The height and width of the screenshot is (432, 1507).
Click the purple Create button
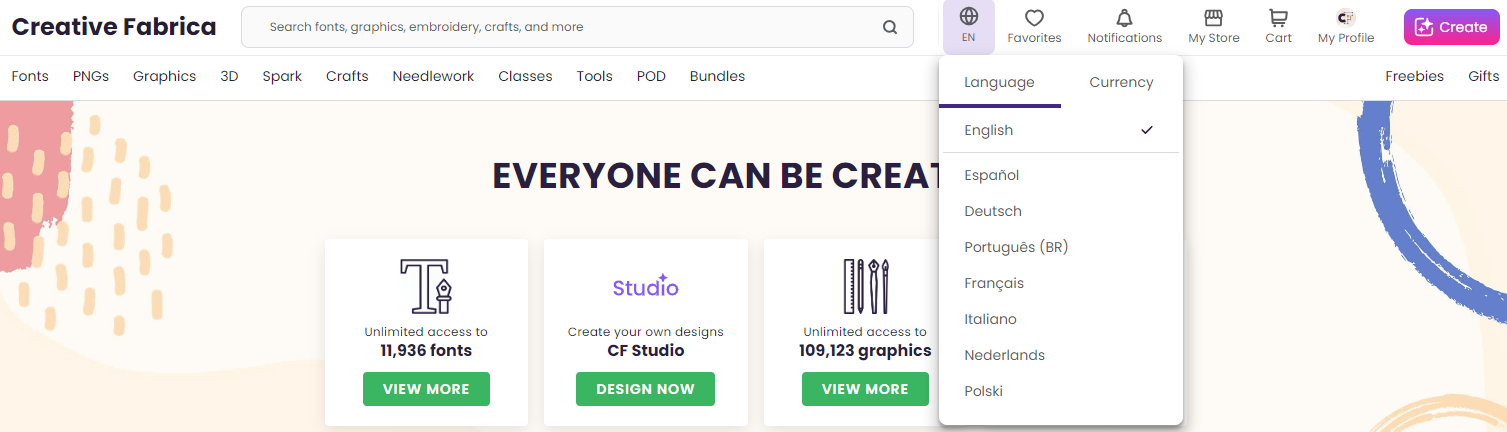1451,27
